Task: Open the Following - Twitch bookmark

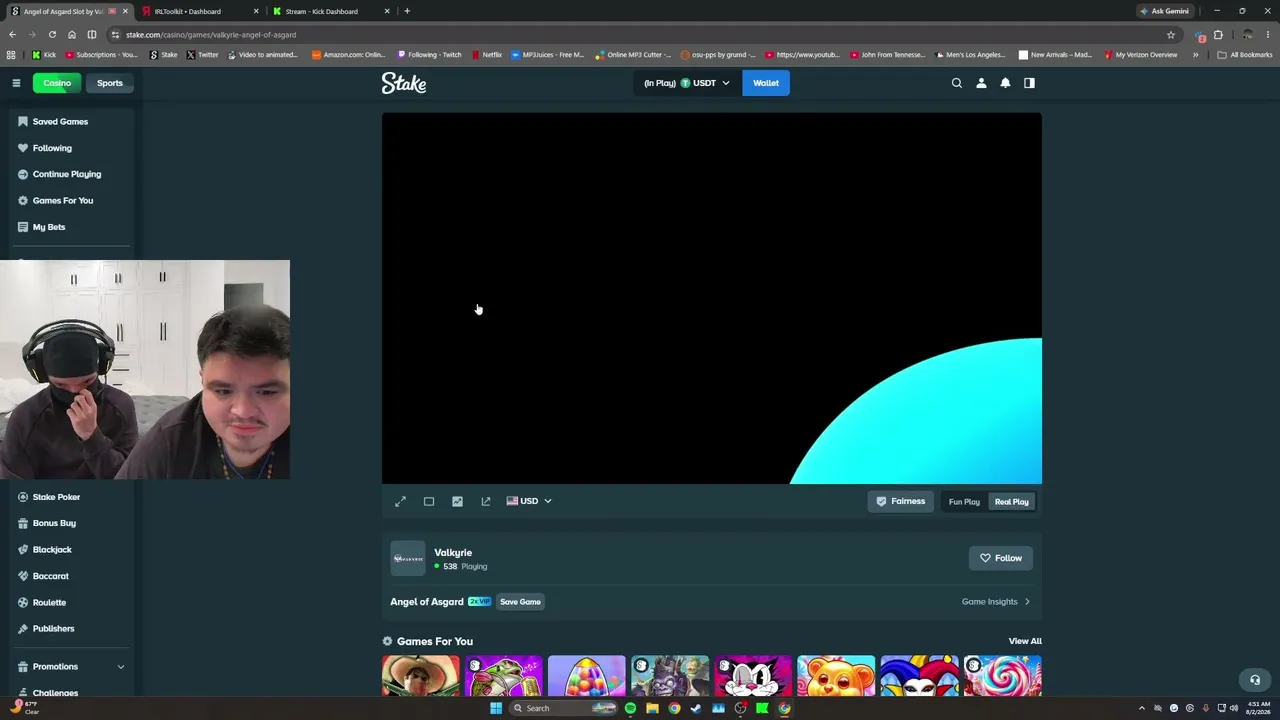Action: pyautogui.click(x=429, y=55)
